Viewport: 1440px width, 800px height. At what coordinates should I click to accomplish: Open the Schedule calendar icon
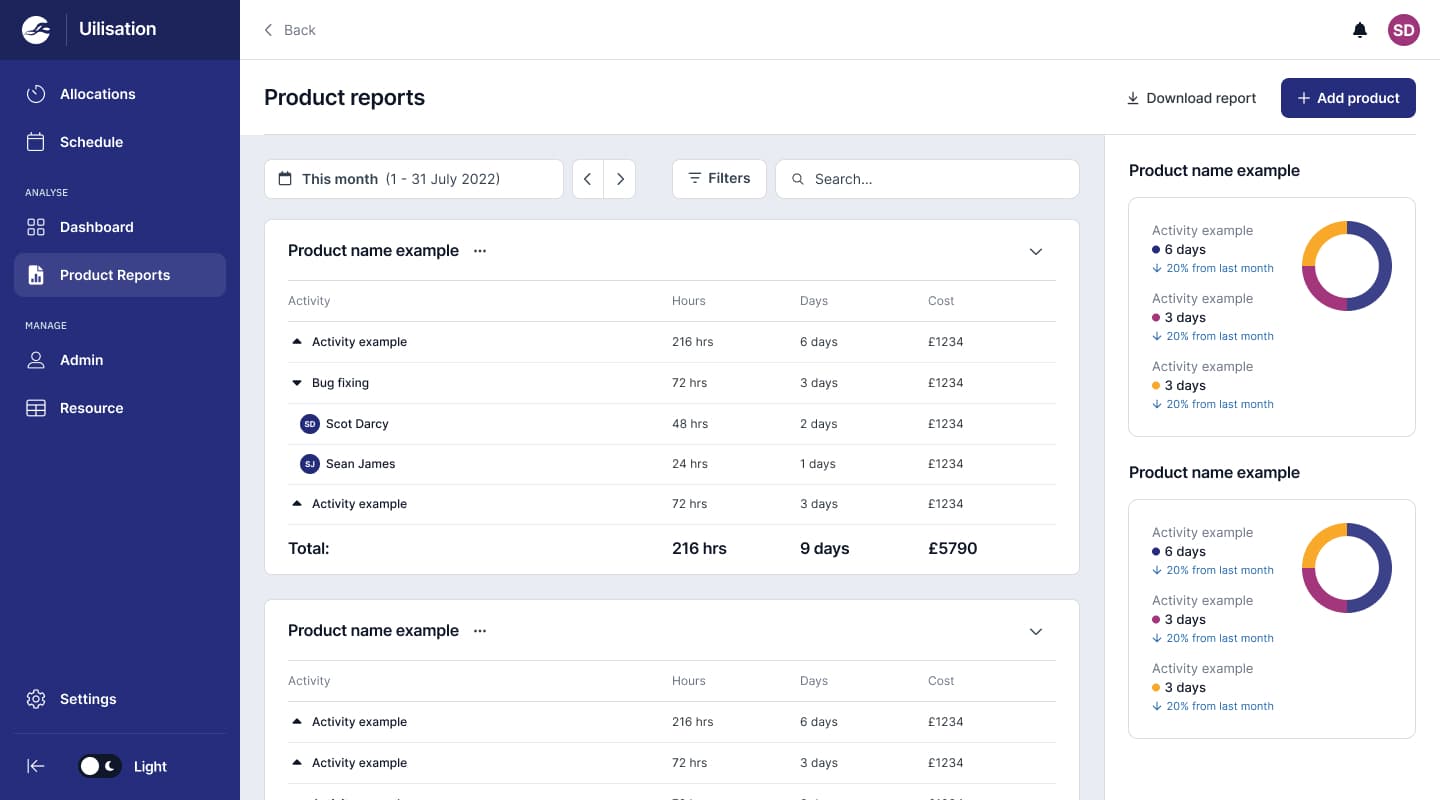tap(36, 142)
